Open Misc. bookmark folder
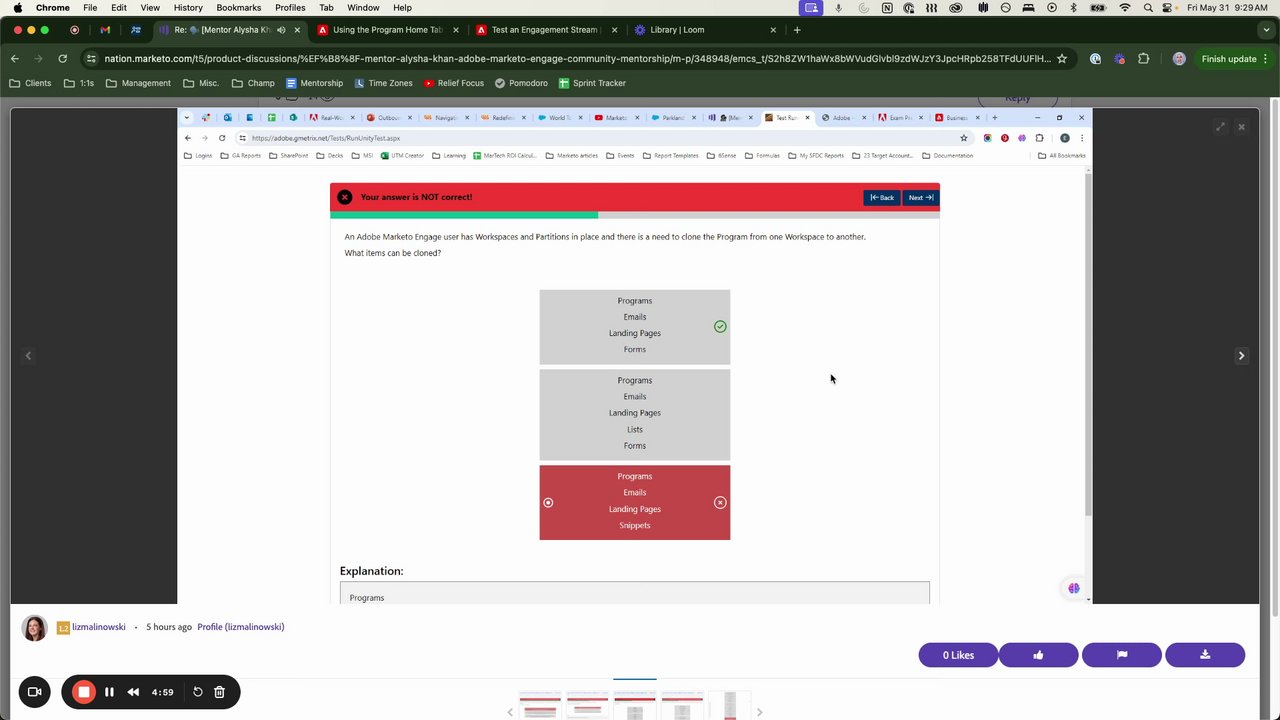 (x=200, y=83)
